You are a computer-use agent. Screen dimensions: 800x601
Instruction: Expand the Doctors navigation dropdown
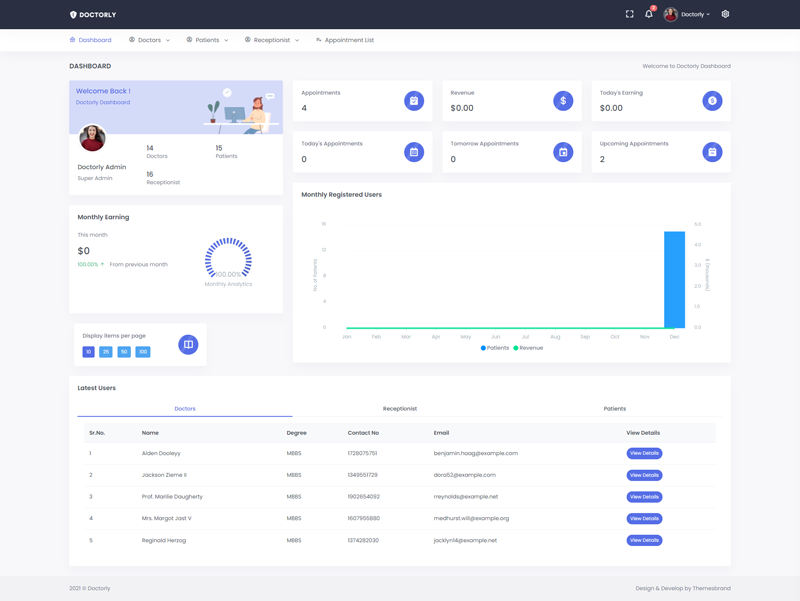[x=150, y=40]
